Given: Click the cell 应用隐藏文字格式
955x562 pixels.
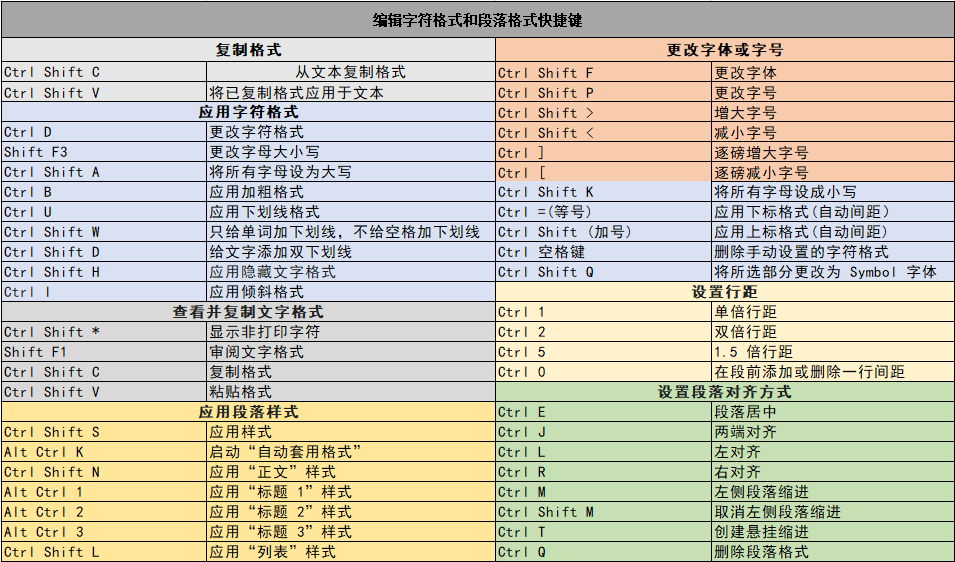Looking at the screenshot, I should tap(351, 272).
